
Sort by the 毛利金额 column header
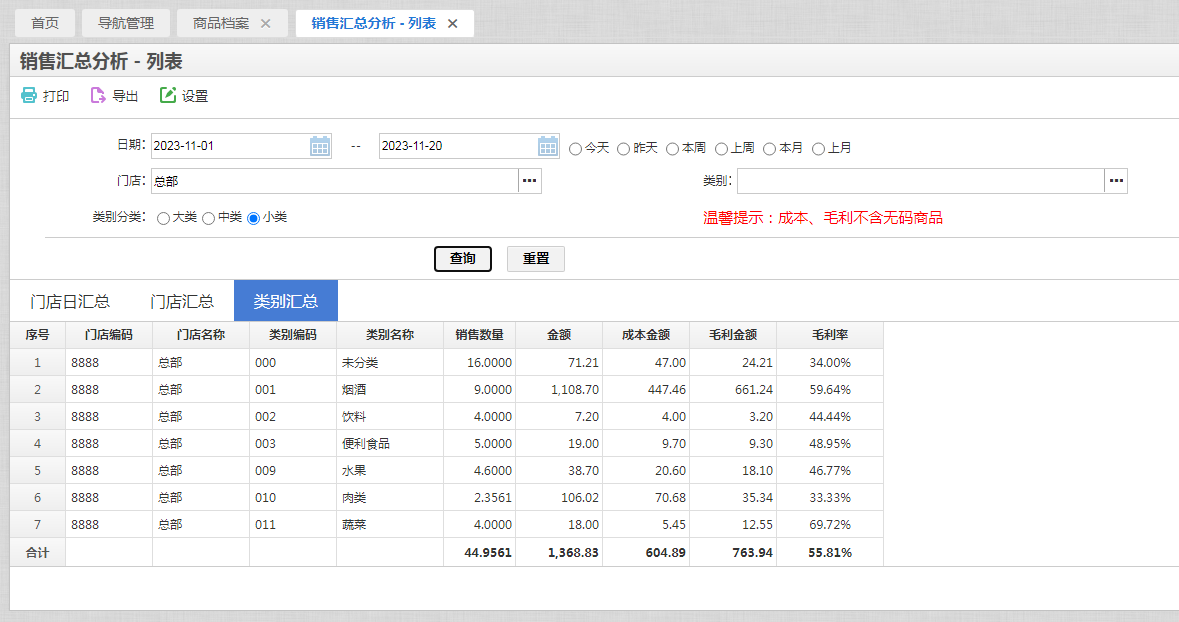click(x=733, y=335)
